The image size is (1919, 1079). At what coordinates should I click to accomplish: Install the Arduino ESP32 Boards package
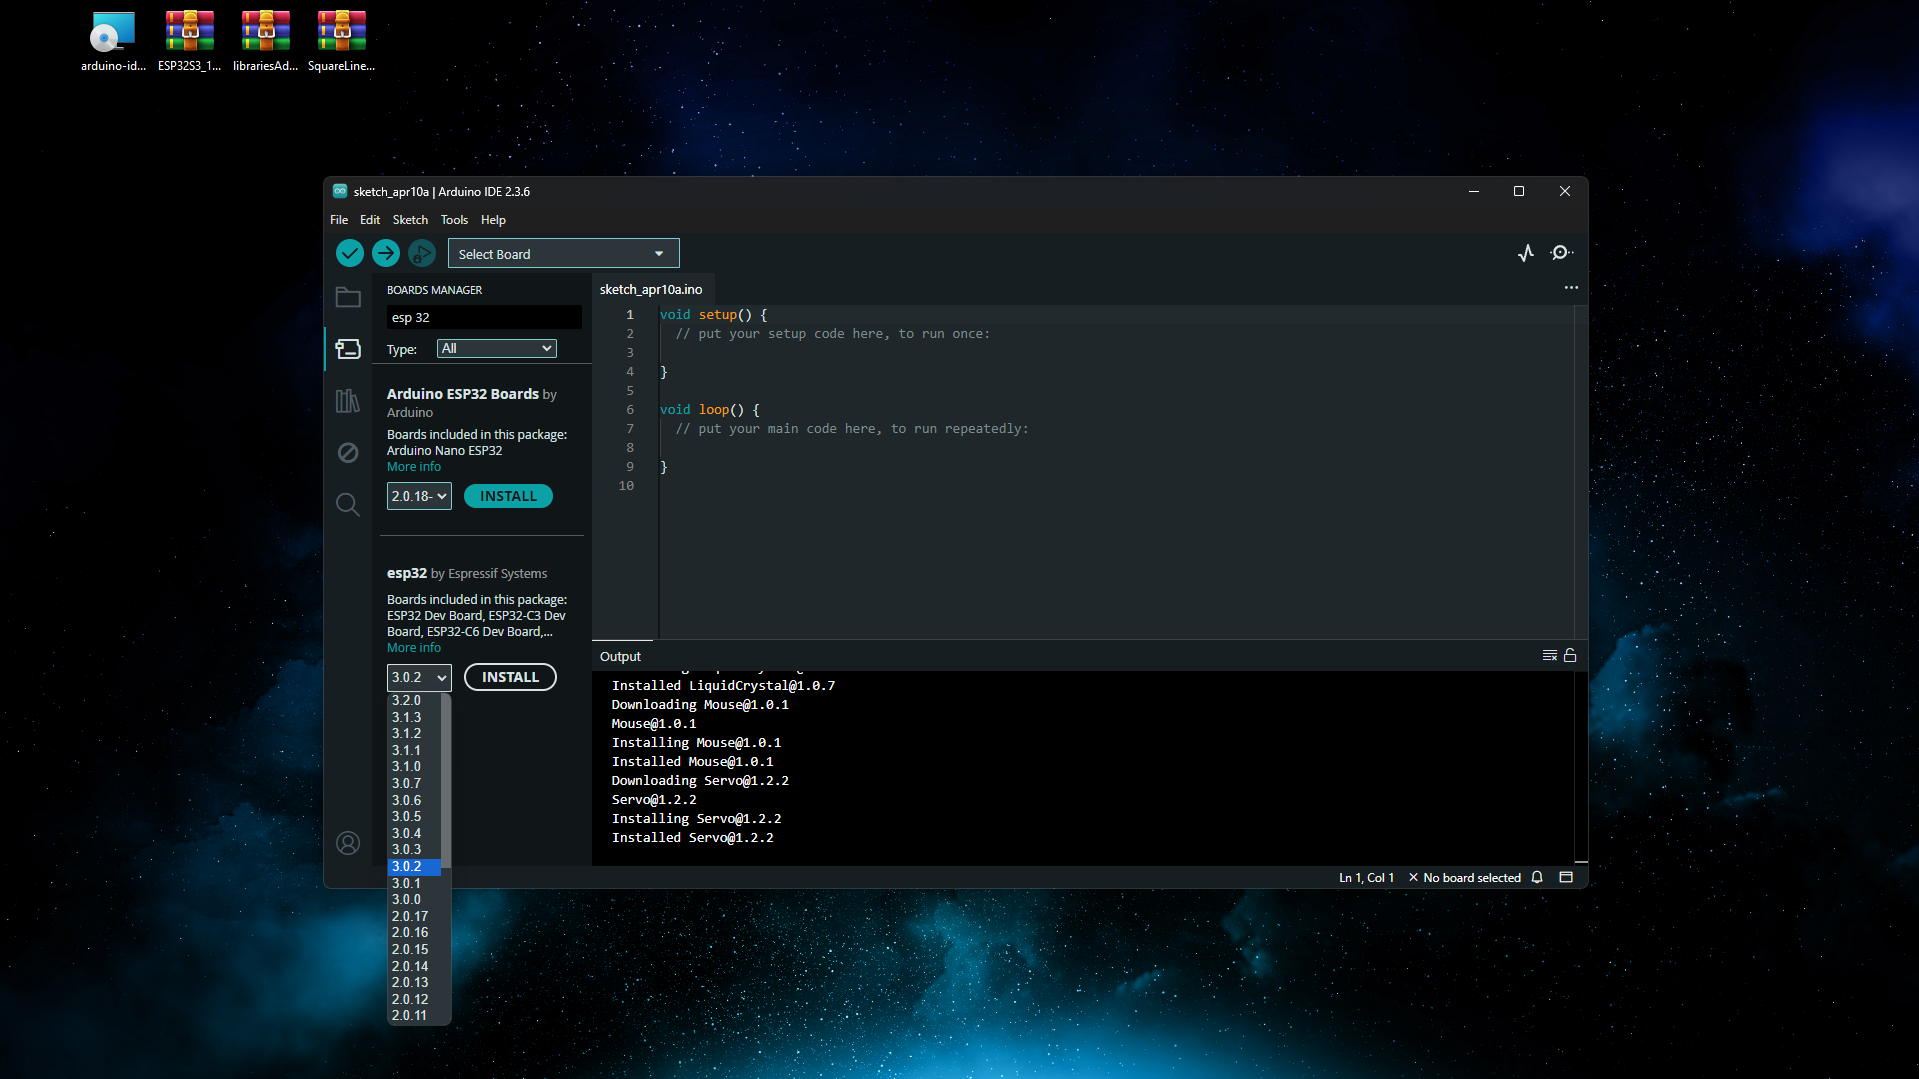tap(508, 496)
